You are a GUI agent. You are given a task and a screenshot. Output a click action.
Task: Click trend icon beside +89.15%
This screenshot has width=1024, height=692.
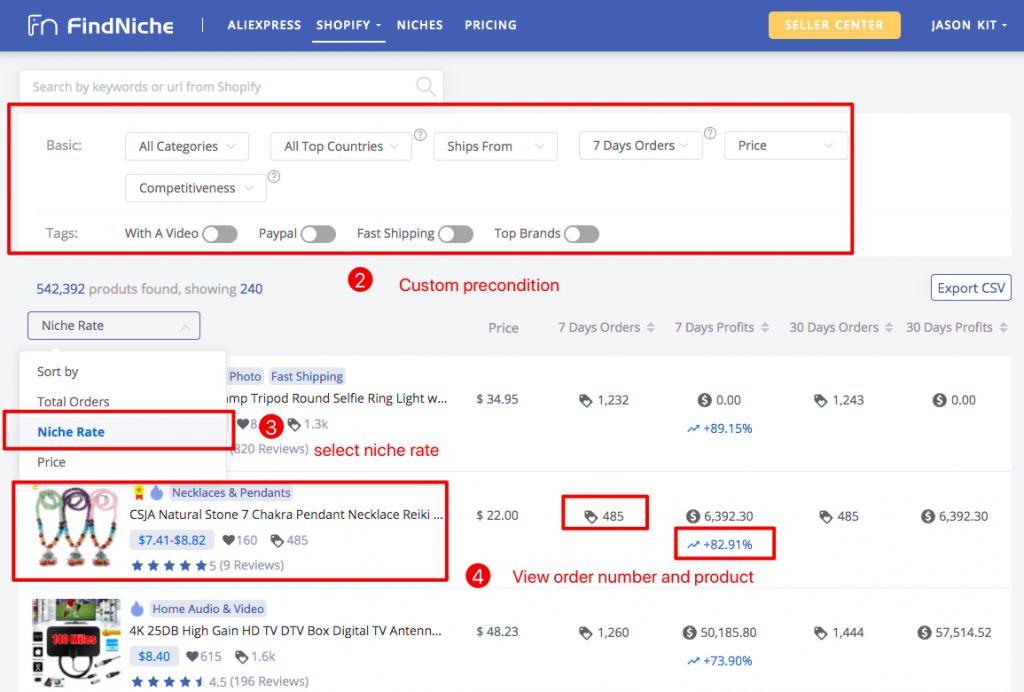click(x=694, y=429)
